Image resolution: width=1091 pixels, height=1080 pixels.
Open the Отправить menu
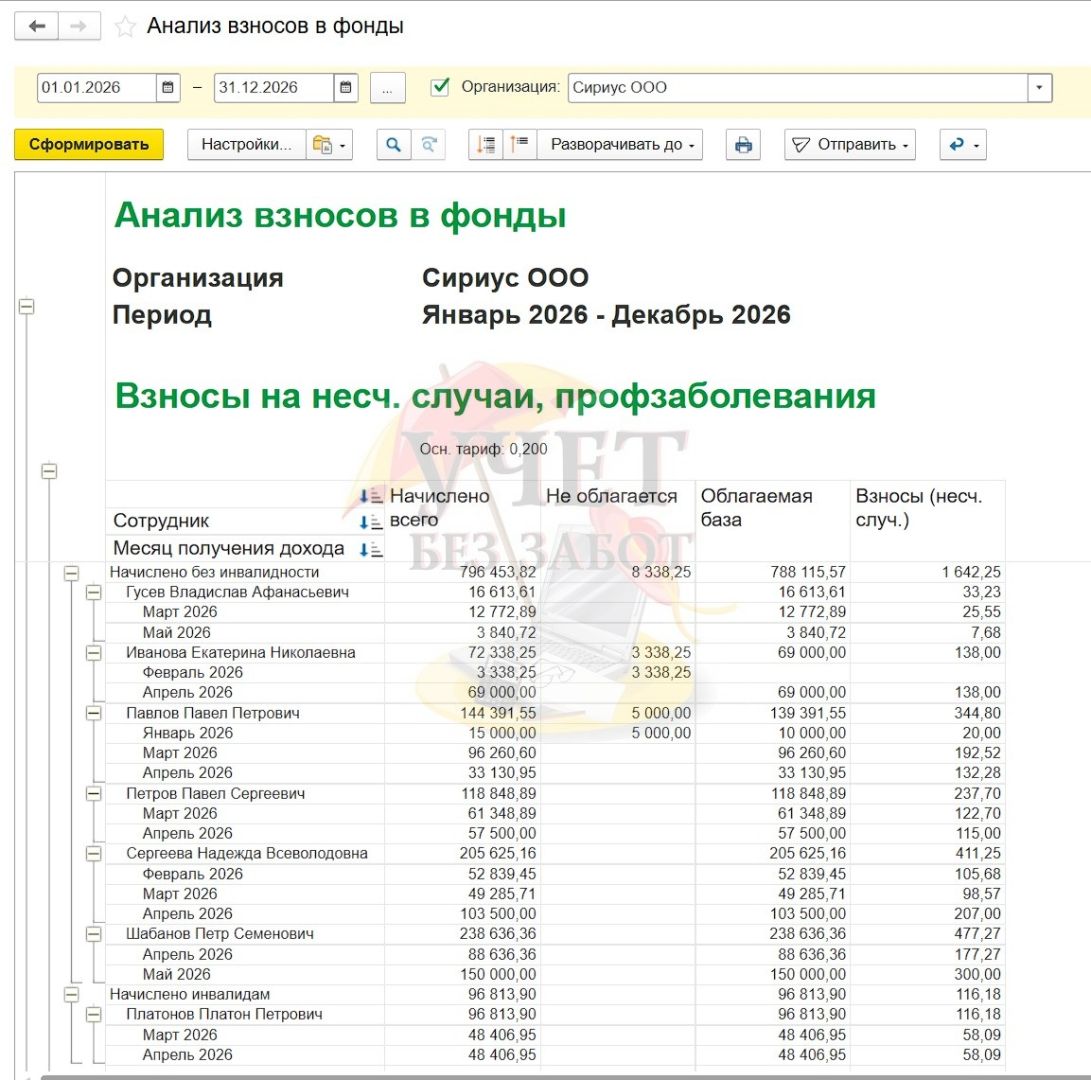tap(850, 145)
